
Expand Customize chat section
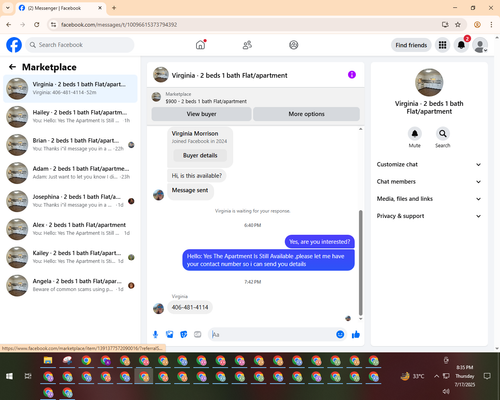pyautogui.click(x=429, y=164)
